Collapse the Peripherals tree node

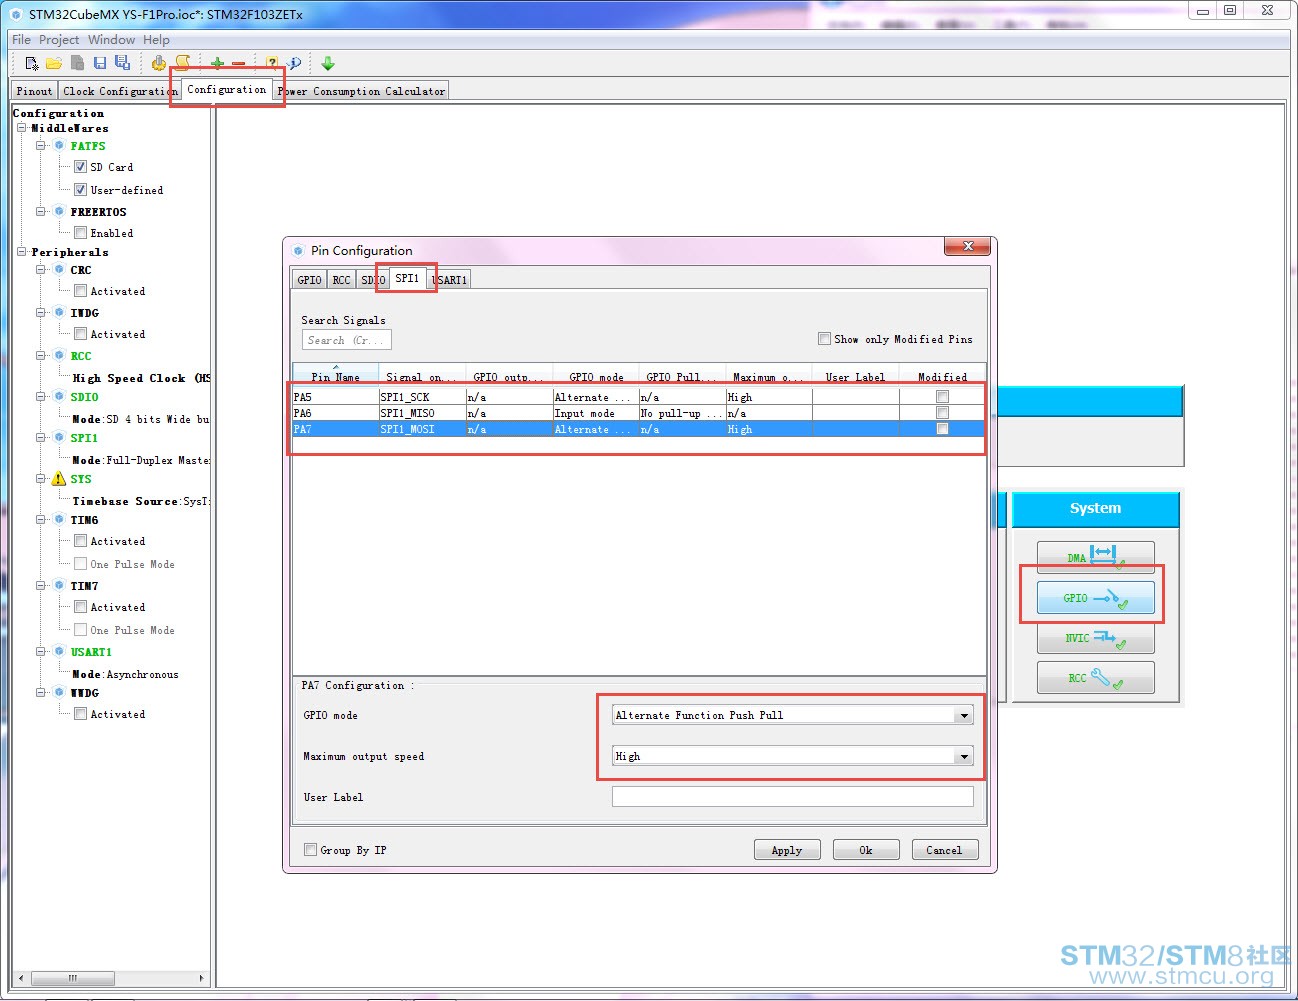point(22,252)
